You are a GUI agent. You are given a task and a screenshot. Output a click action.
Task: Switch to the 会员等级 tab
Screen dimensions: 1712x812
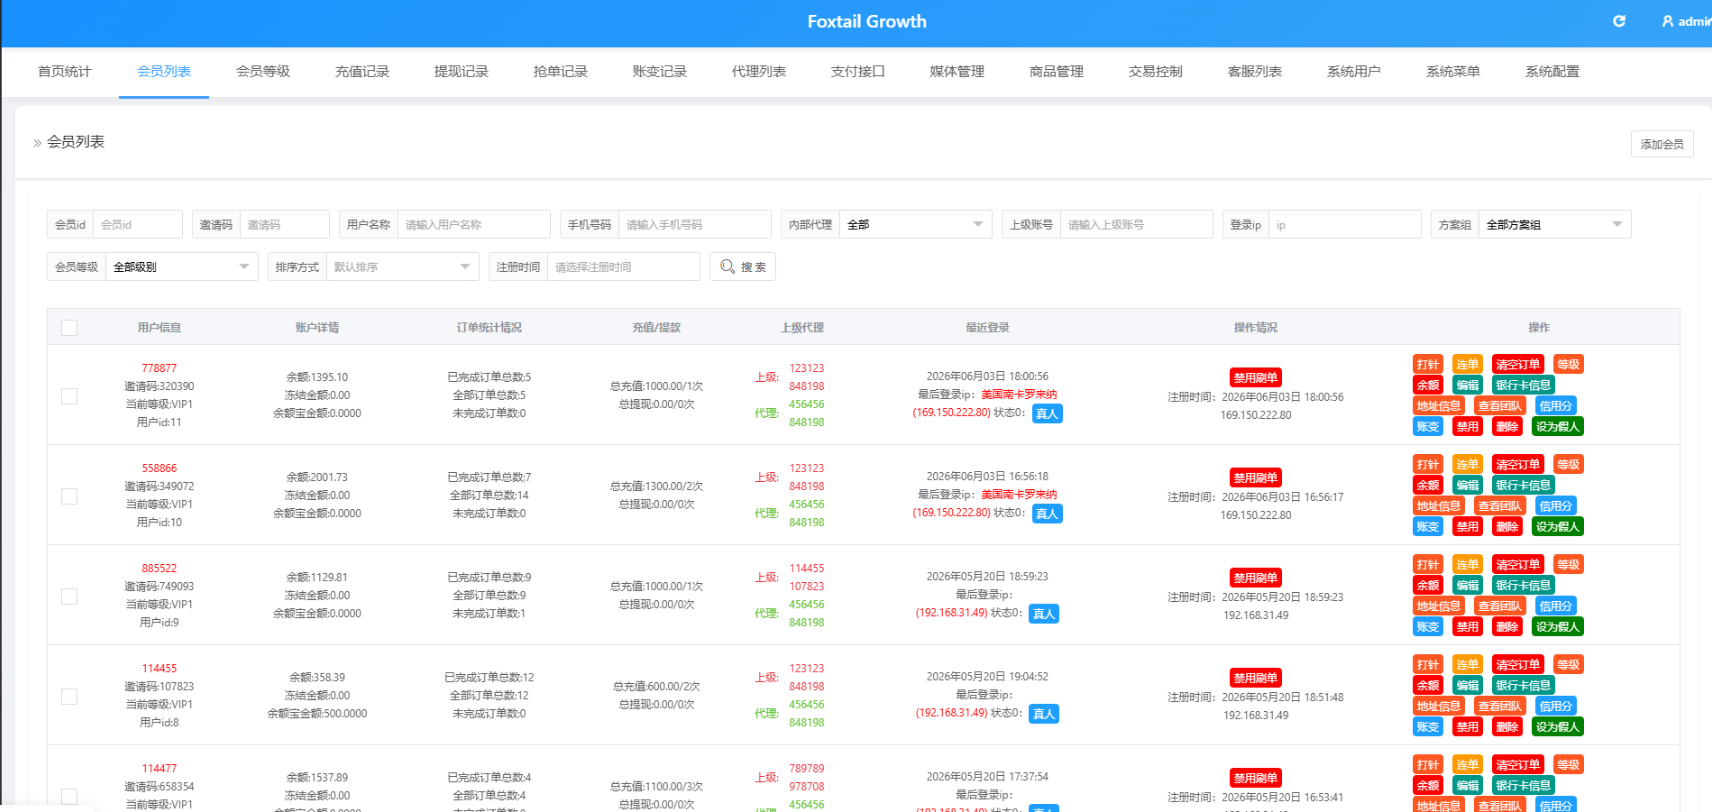(x=263, y=71)
